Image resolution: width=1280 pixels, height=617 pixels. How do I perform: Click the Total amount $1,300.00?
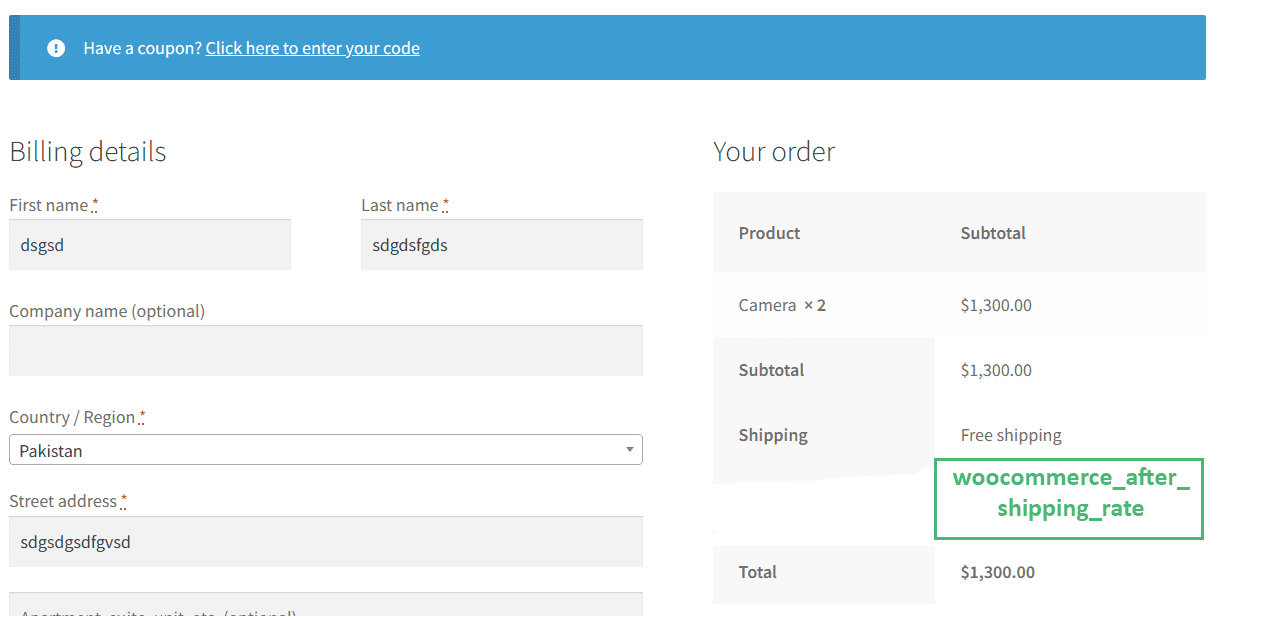tap(997, 572)
